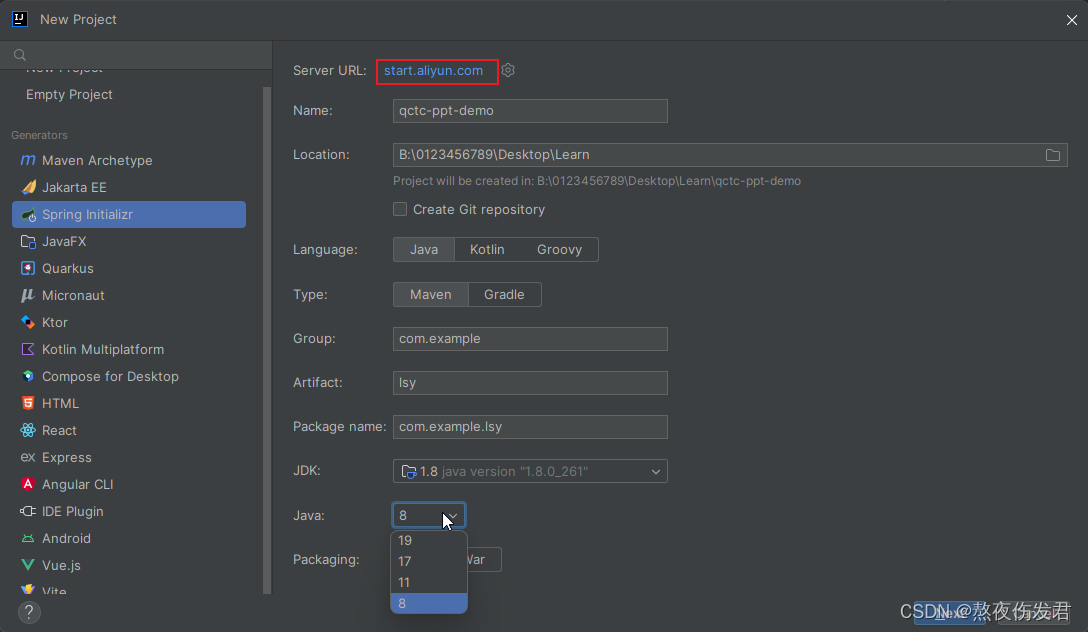This screenshot has width=1088, height=632.
Task: Select the Maven Archetype generator
Action: (96, 160)
